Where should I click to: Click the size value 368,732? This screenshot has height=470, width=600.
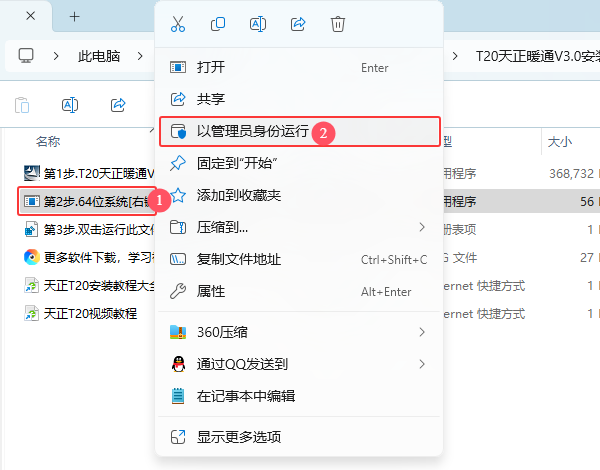[x=572, y=174]
